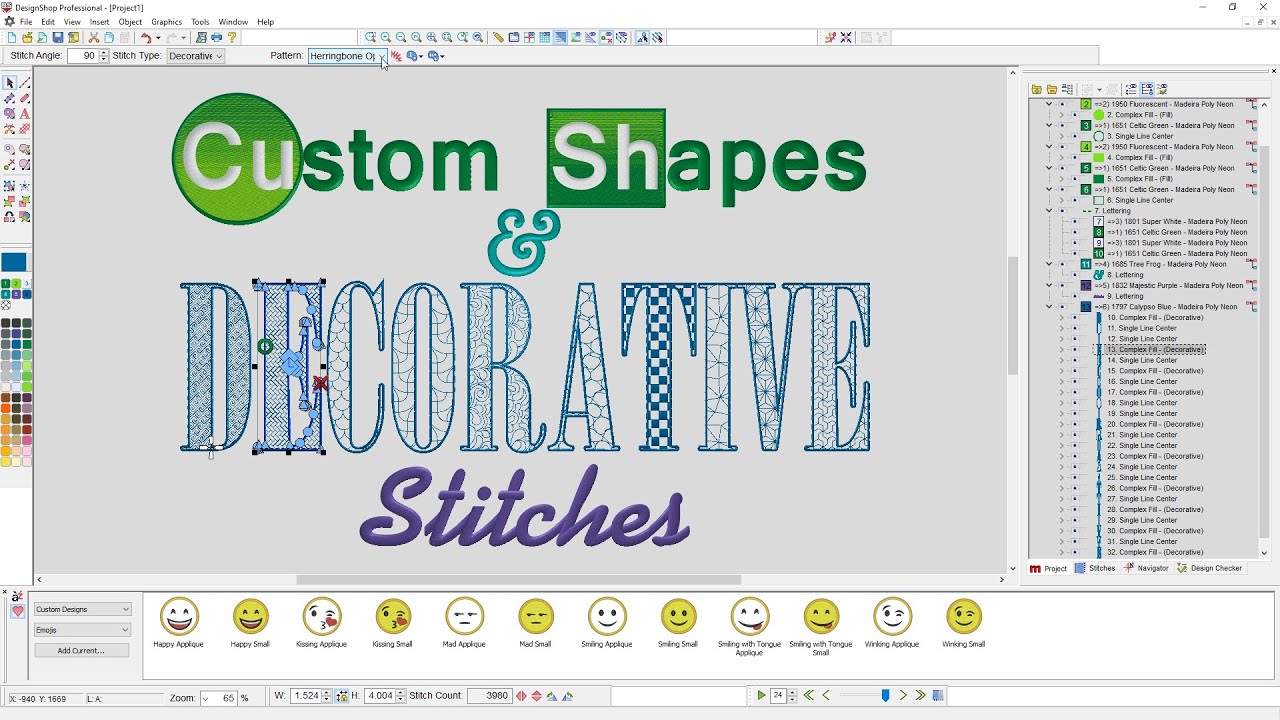Click the open folder icon in toolbar

26,38
